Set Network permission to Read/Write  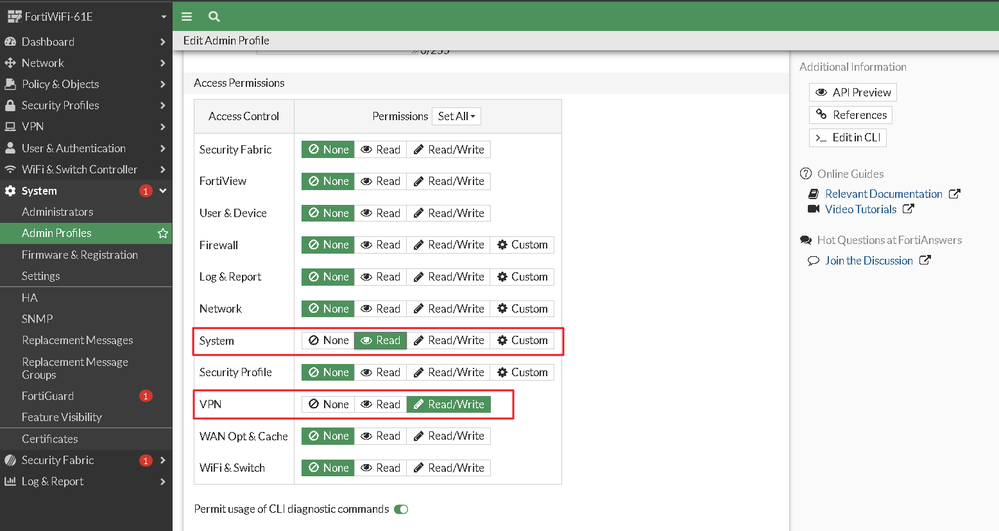[x=449, y=309]
